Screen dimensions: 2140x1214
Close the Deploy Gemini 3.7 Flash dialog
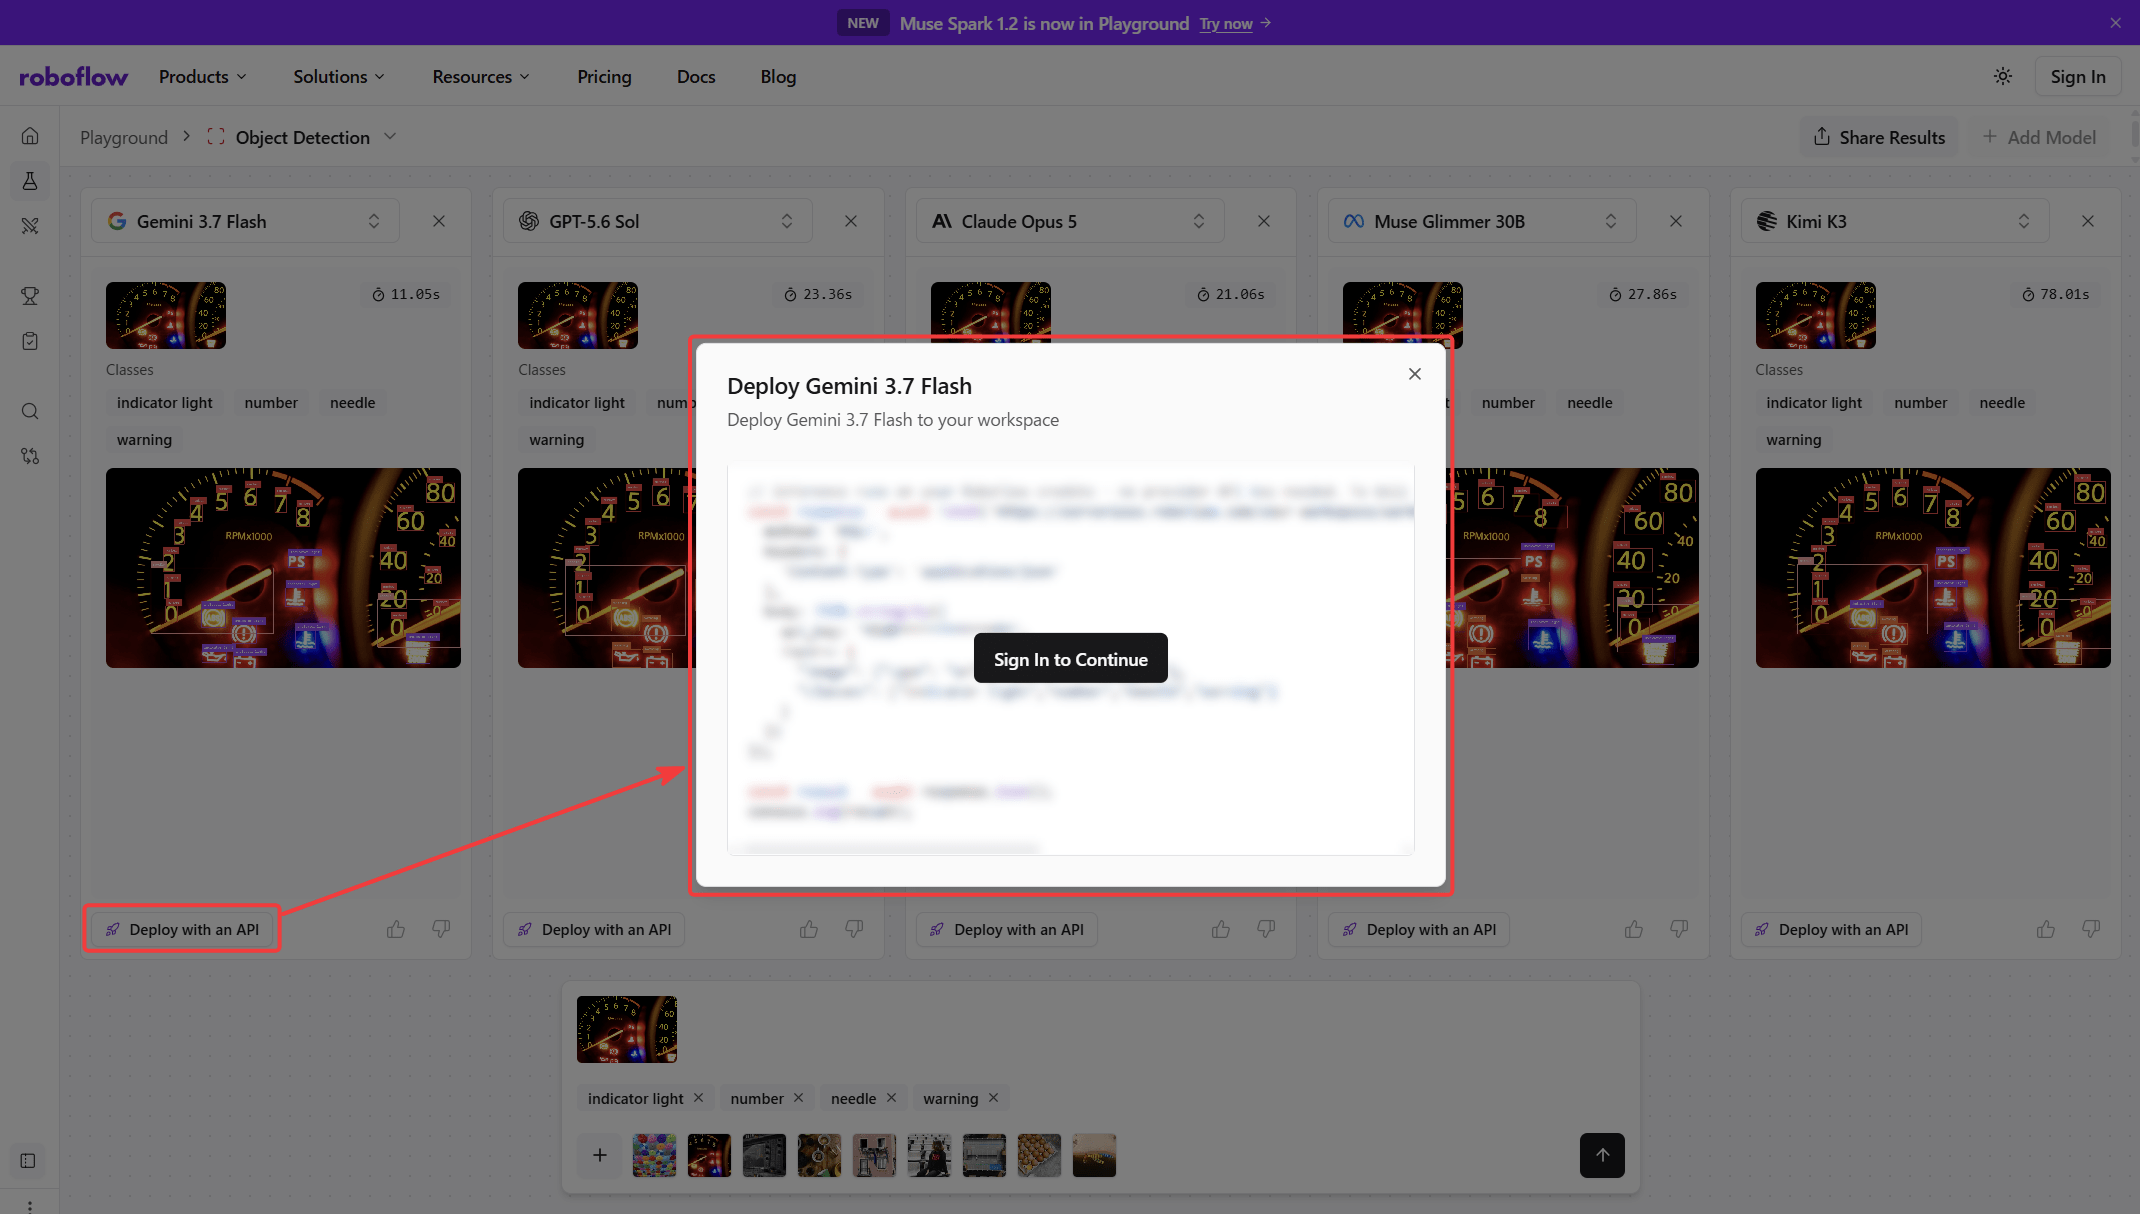tap(1414, 374)
